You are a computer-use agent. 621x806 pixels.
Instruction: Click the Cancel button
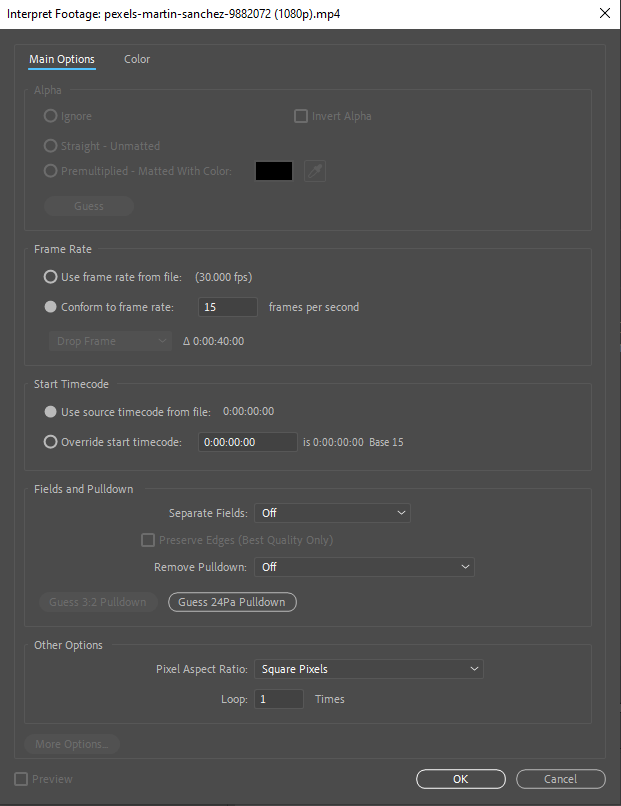[x=561, y=779]
